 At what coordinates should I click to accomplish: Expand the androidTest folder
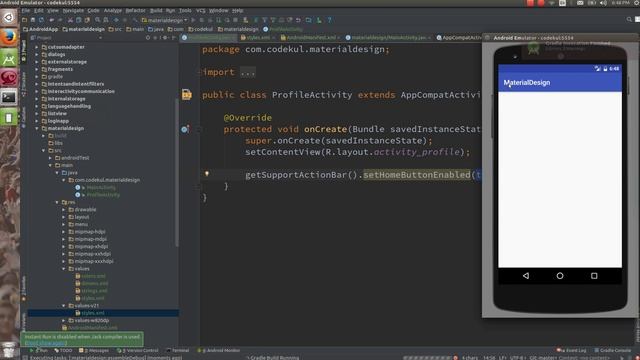click(50, 158)
